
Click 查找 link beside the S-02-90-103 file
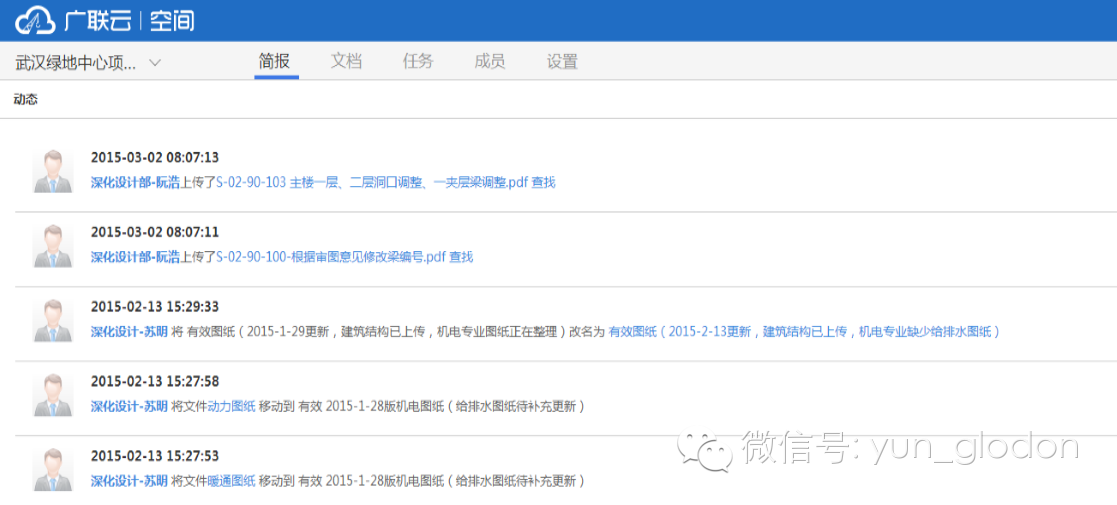click(543, 183)
